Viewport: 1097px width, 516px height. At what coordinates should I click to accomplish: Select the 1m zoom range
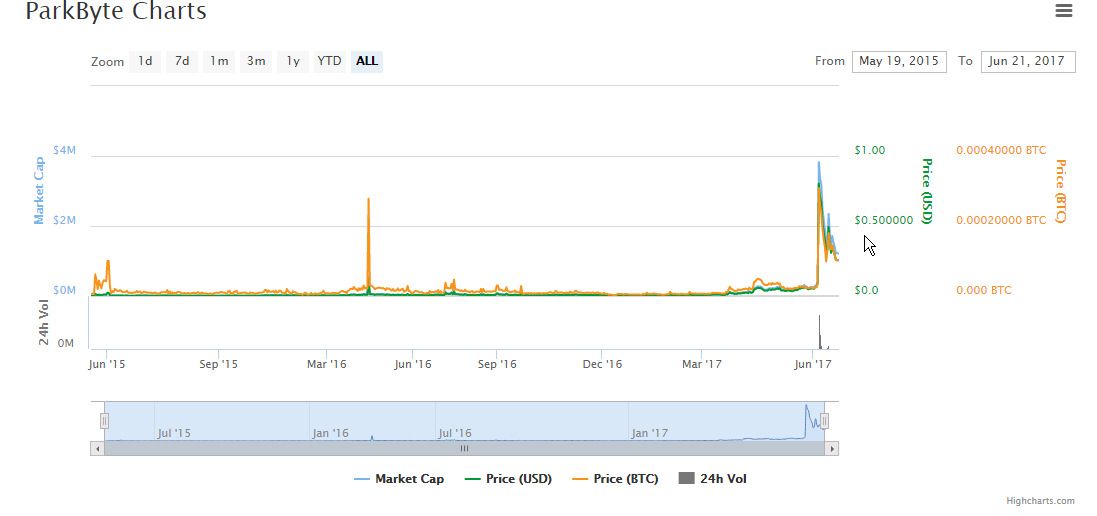click(219, 62)
